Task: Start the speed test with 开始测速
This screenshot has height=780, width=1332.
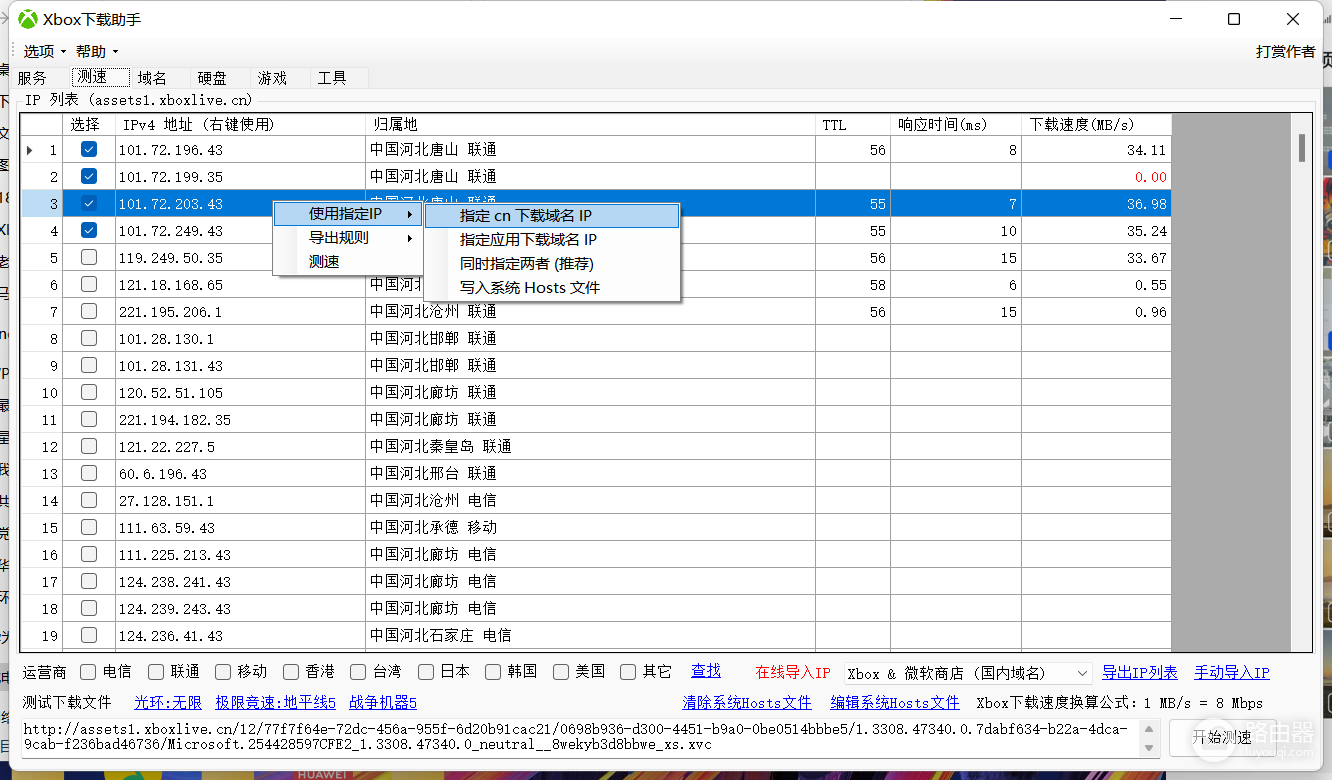Action: click(x=1222, y=737)
